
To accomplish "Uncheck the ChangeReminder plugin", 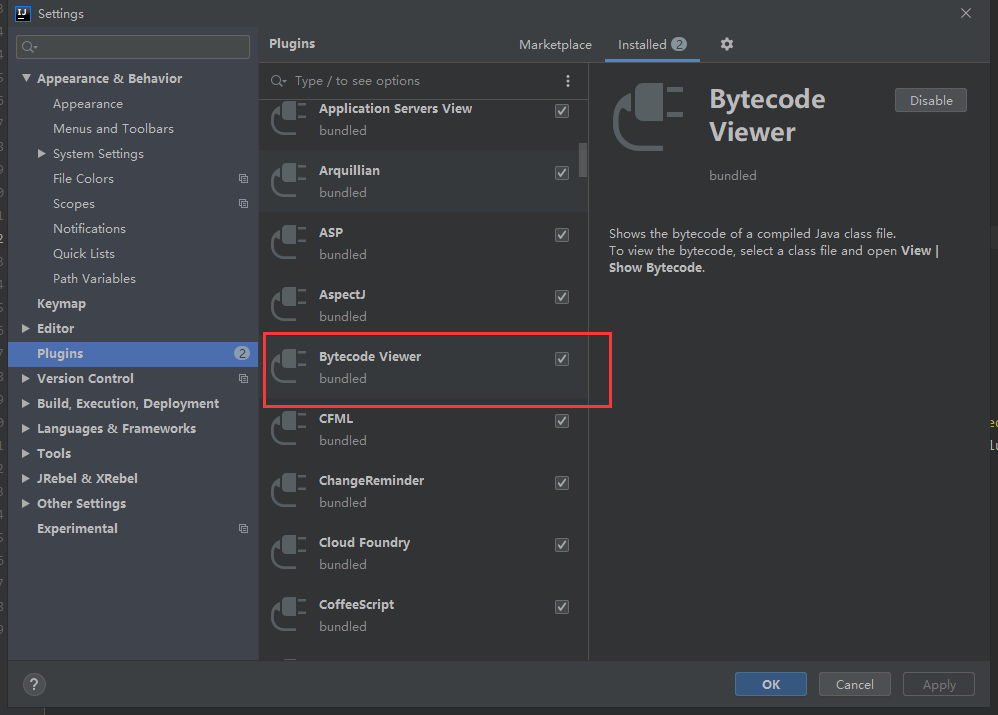I will coord(562,483).
